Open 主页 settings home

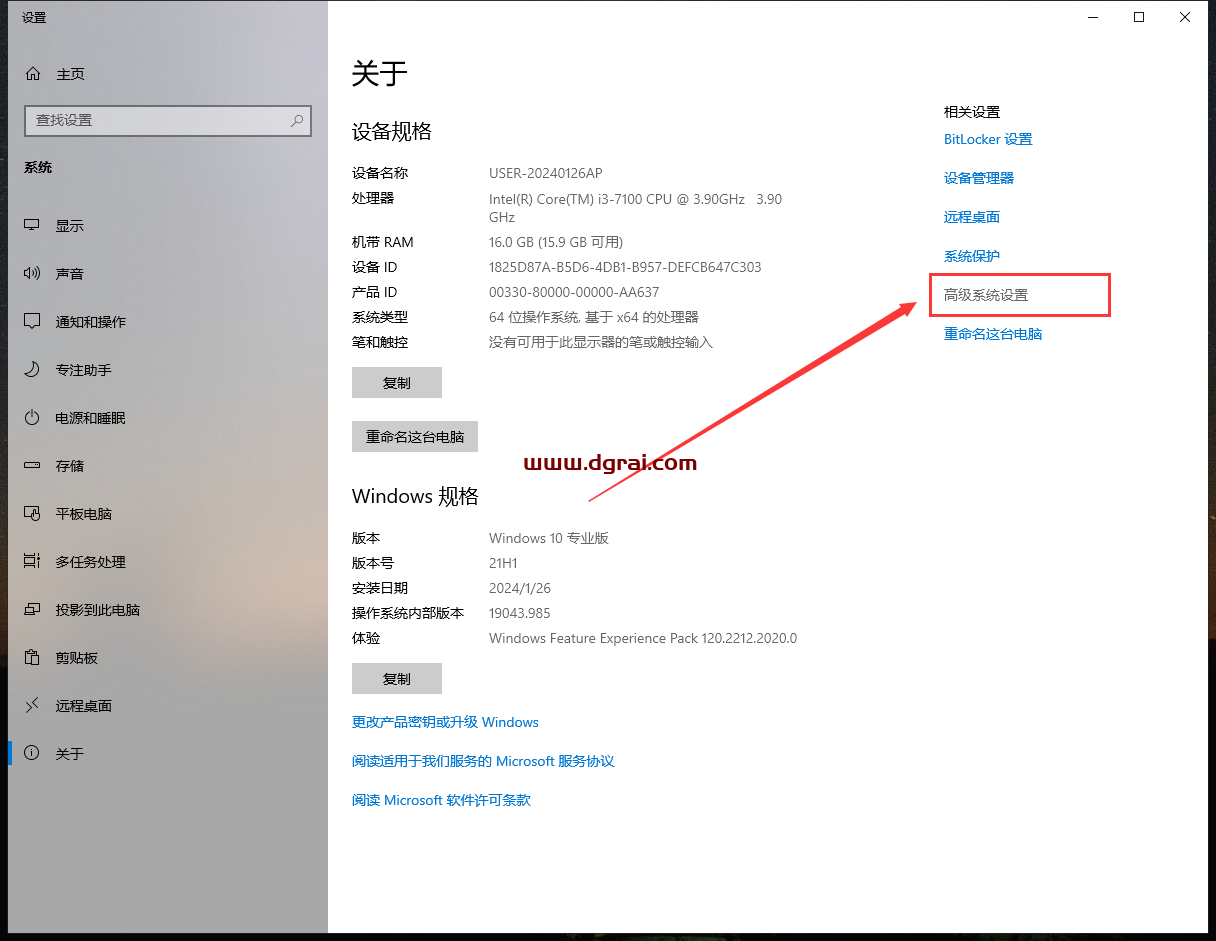(x=168, y=74)
